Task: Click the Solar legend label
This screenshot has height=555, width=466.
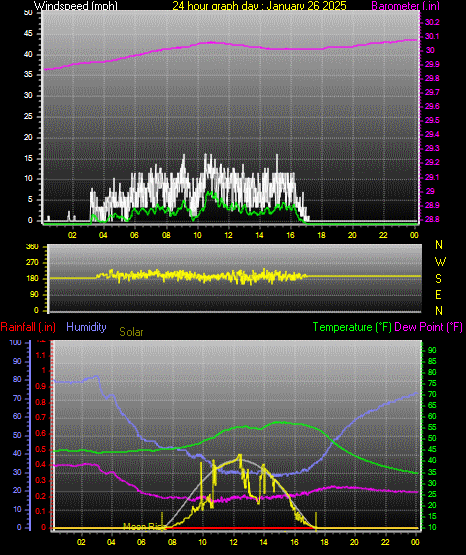Action: tap(131, 332)
